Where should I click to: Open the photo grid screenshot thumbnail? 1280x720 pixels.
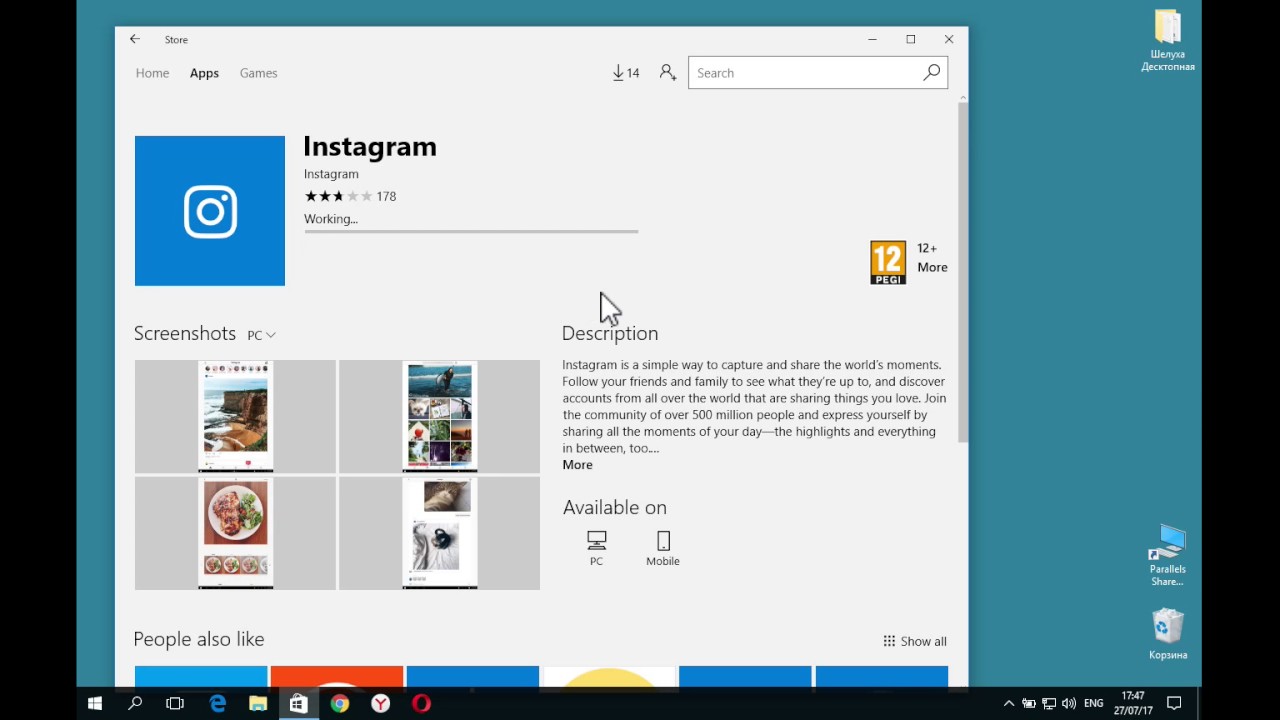[x=439, y=416]
